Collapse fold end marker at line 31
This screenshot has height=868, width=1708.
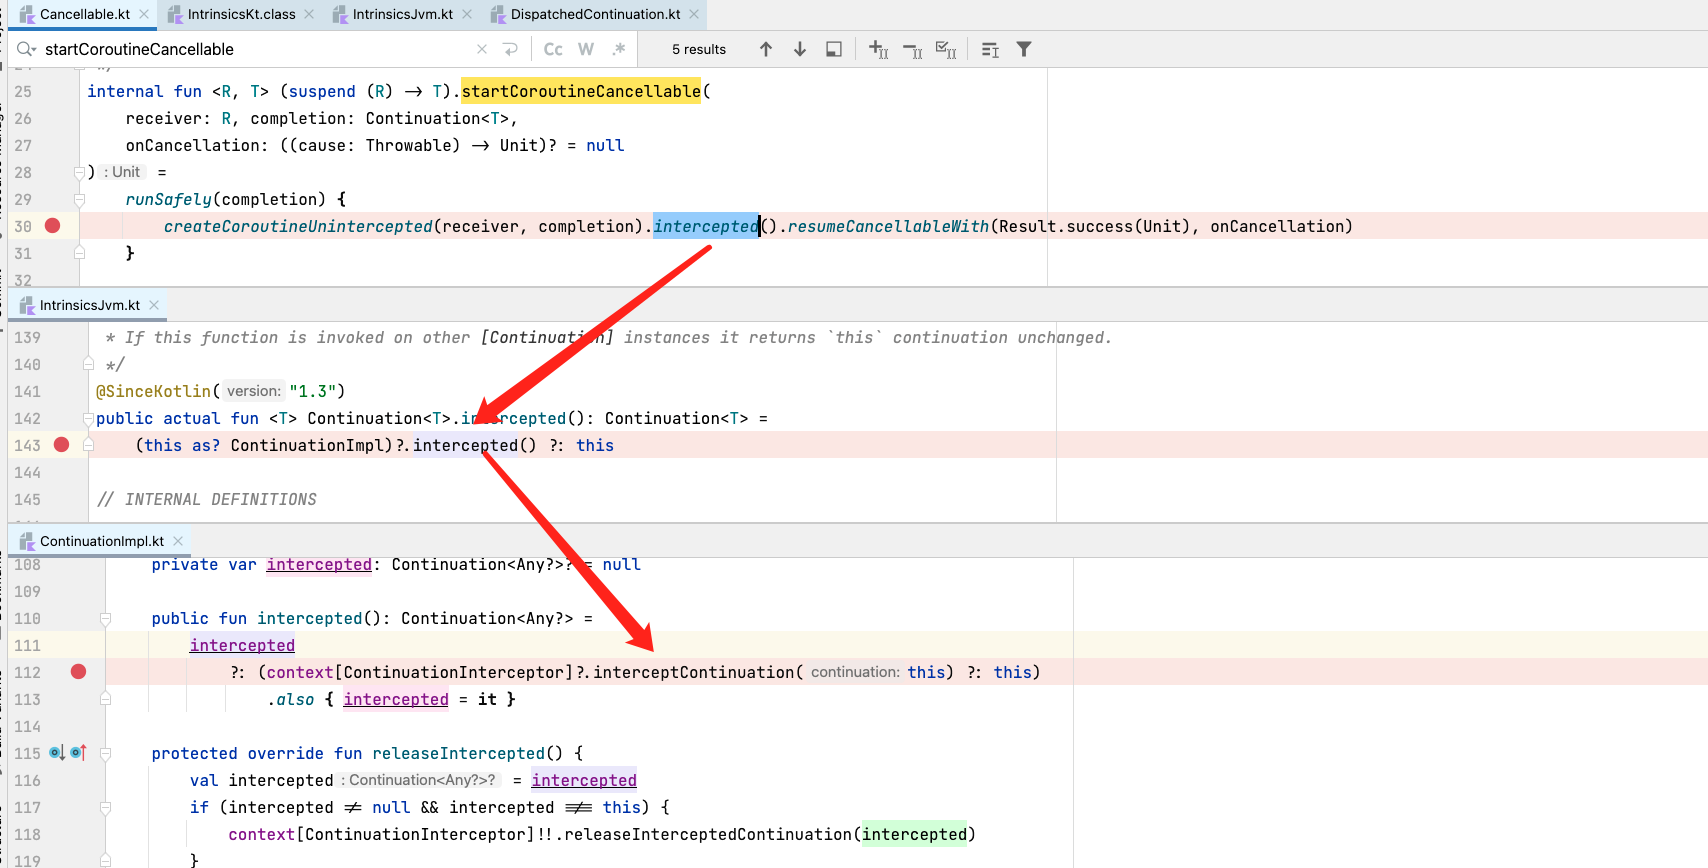pos(79,253)
